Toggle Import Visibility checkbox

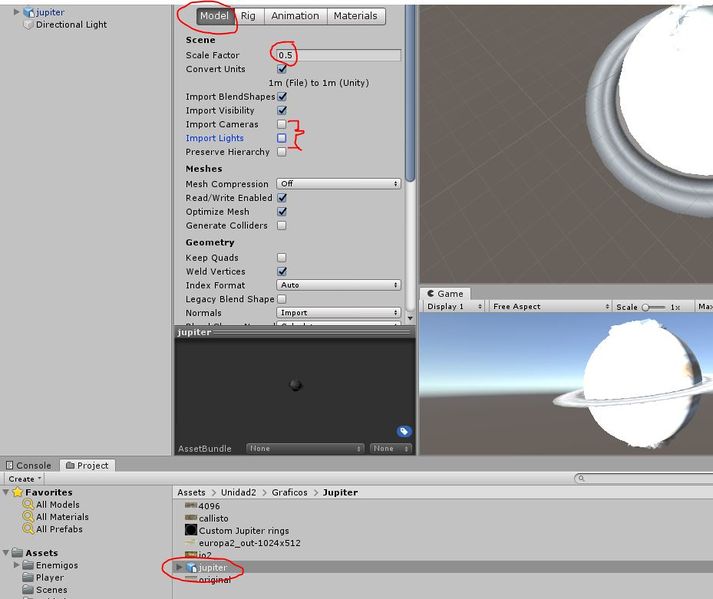[282, 111]
